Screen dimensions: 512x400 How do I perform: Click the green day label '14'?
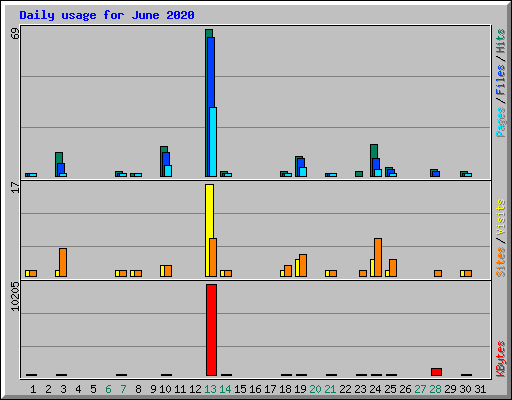pyautogui.click(x=225, y=389)
